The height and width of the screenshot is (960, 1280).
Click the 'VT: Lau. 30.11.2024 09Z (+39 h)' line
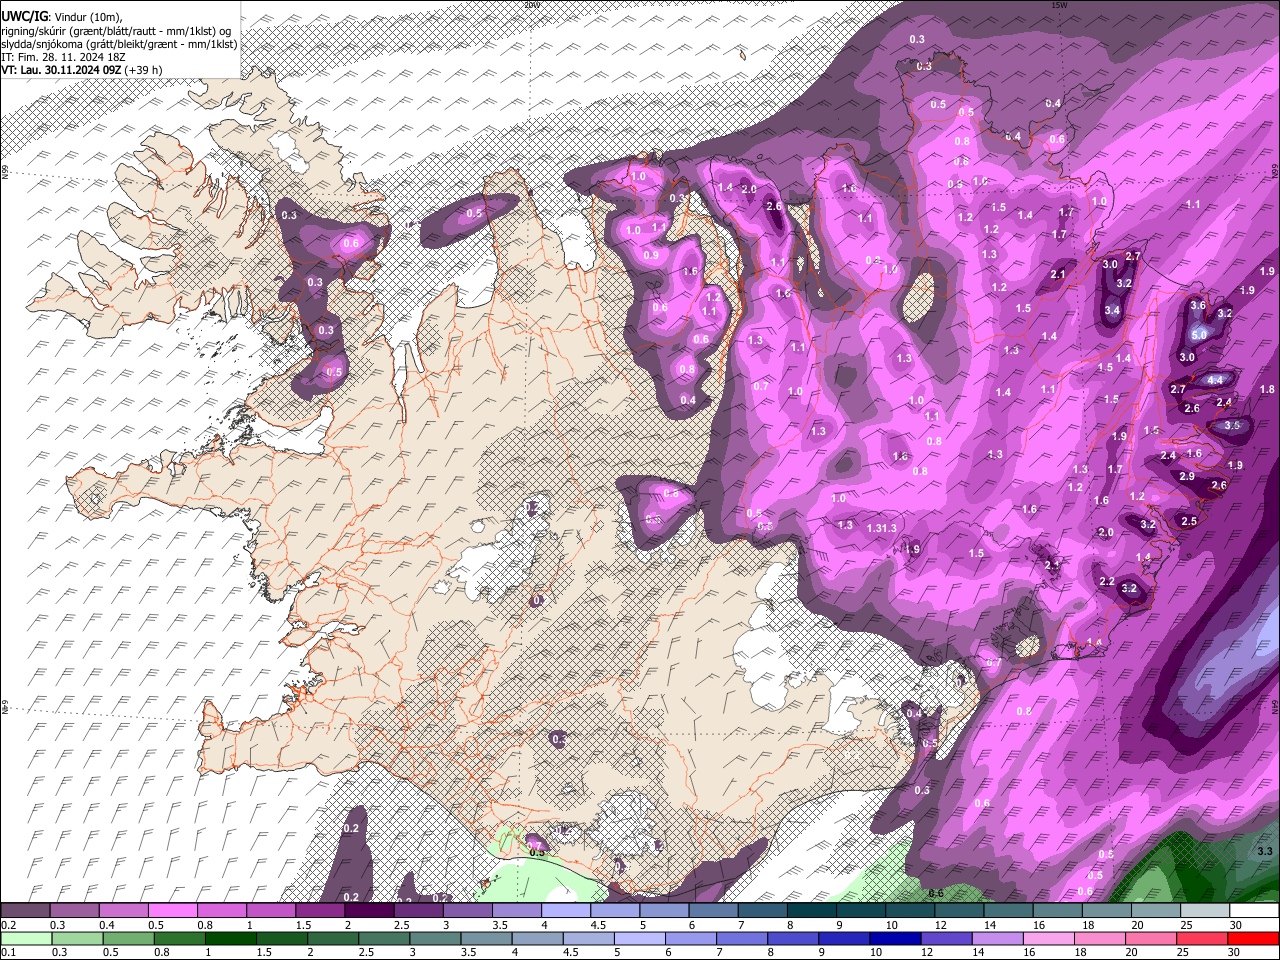(81, 70)
